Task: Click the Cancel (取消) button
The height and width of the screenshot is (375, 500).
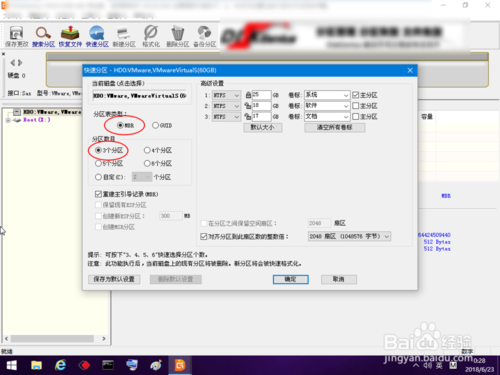Action: [x=339, y=279]
